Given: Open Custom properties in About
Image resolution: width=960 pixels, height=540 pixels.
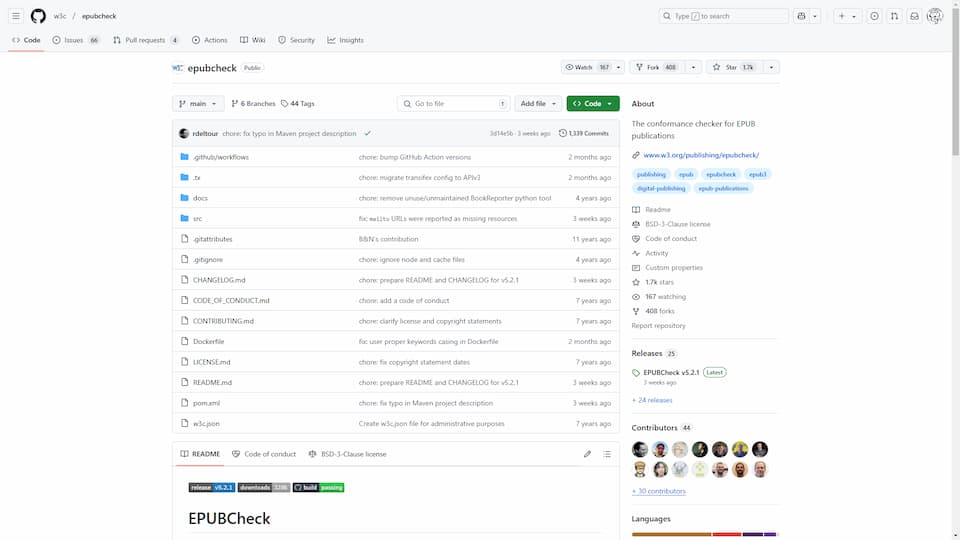Looking at the screenshot, I should 673,268.
